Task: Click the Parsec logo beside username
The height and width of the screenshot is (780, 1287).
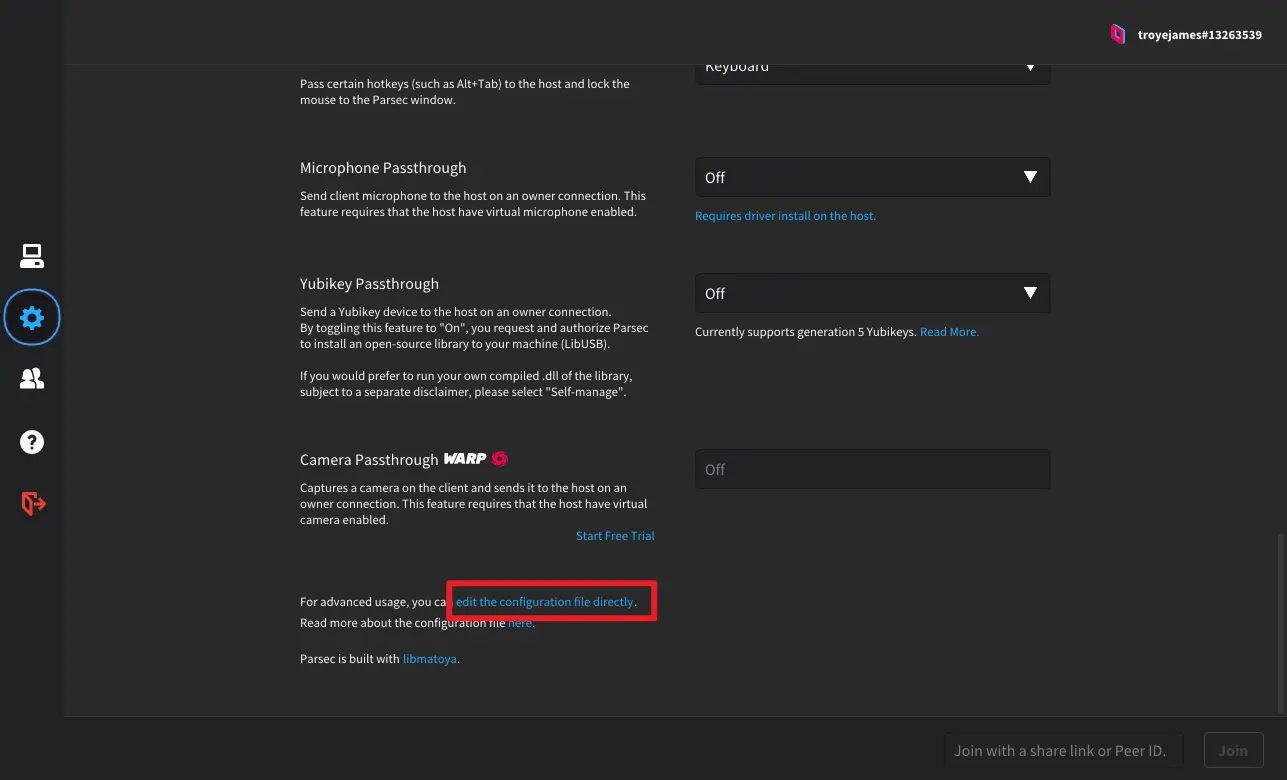Action: [1117, 34]
